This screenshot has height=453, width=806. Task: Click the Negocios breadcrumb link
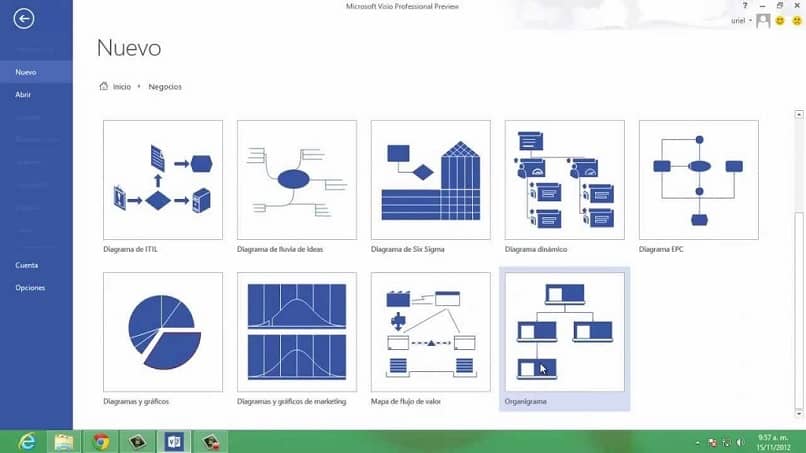[x=165, y=87]
